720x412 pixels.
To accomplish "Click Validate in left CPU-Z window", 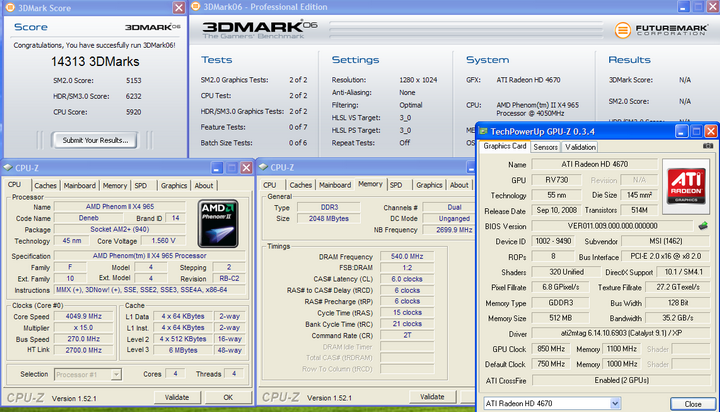I will pyautogui.click(x=177, y=397).
